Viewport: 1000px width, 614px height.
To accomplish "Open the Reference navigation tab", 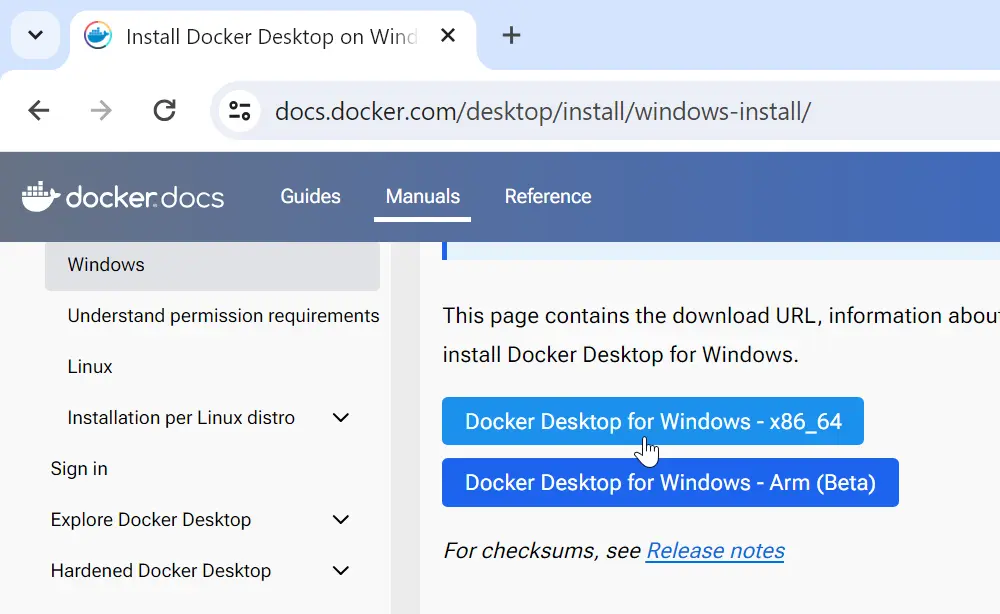I will pos(548,196).
